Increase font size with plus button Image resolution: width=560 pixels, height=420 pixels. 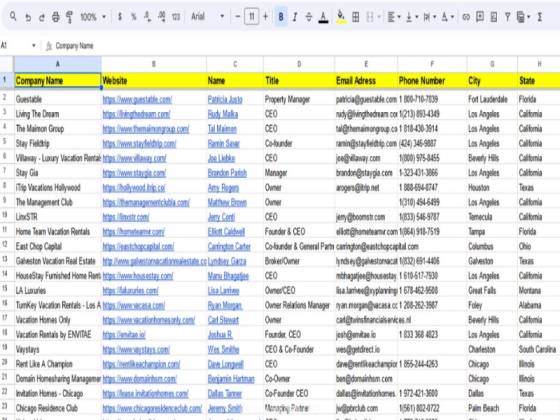(265, 16)
